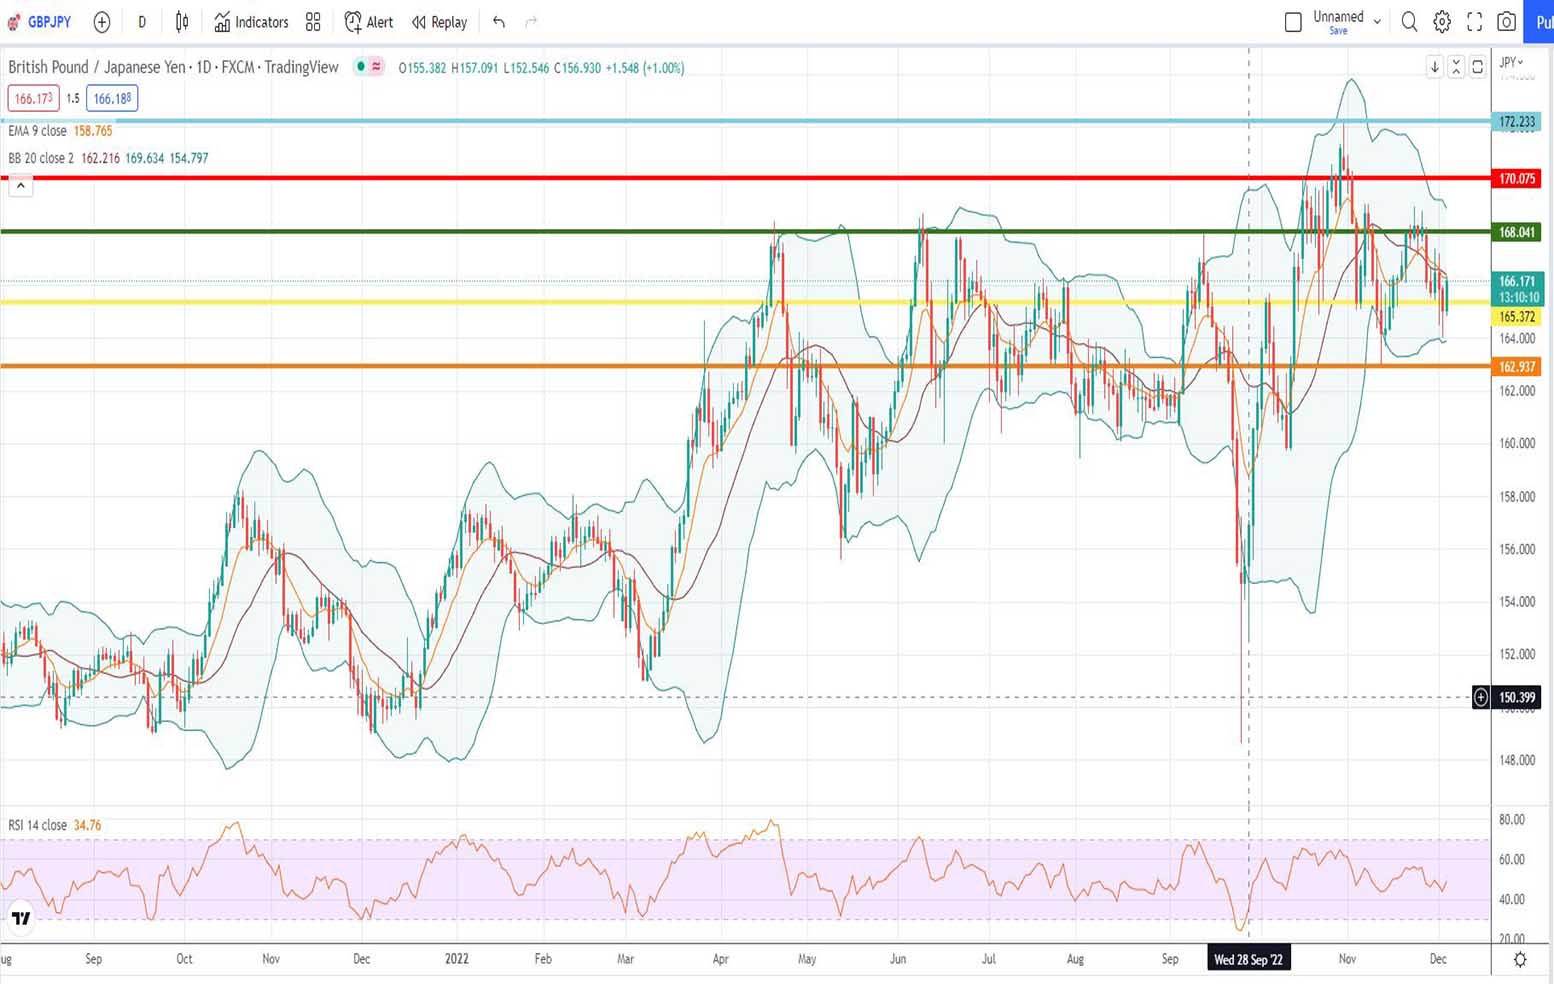The width and height of the screenshot is (1554, 984).
Task: Open symbol search with the magnifier icon
Action: tap(1409, 21)
